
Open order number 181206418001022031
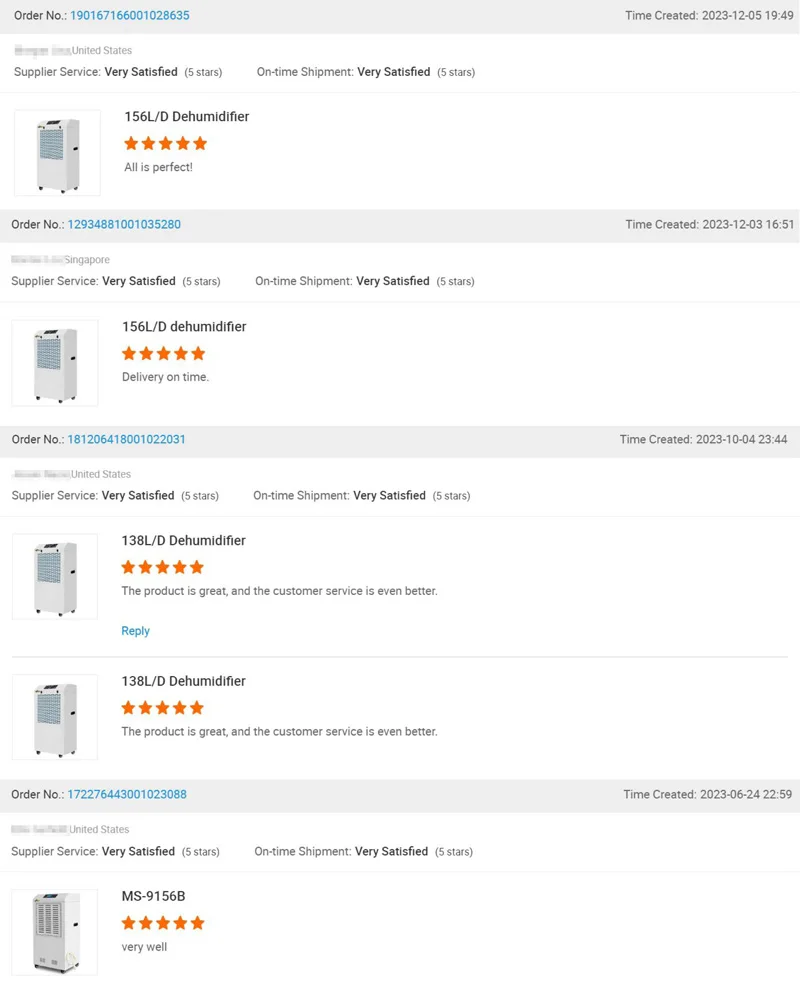(126, 440)
